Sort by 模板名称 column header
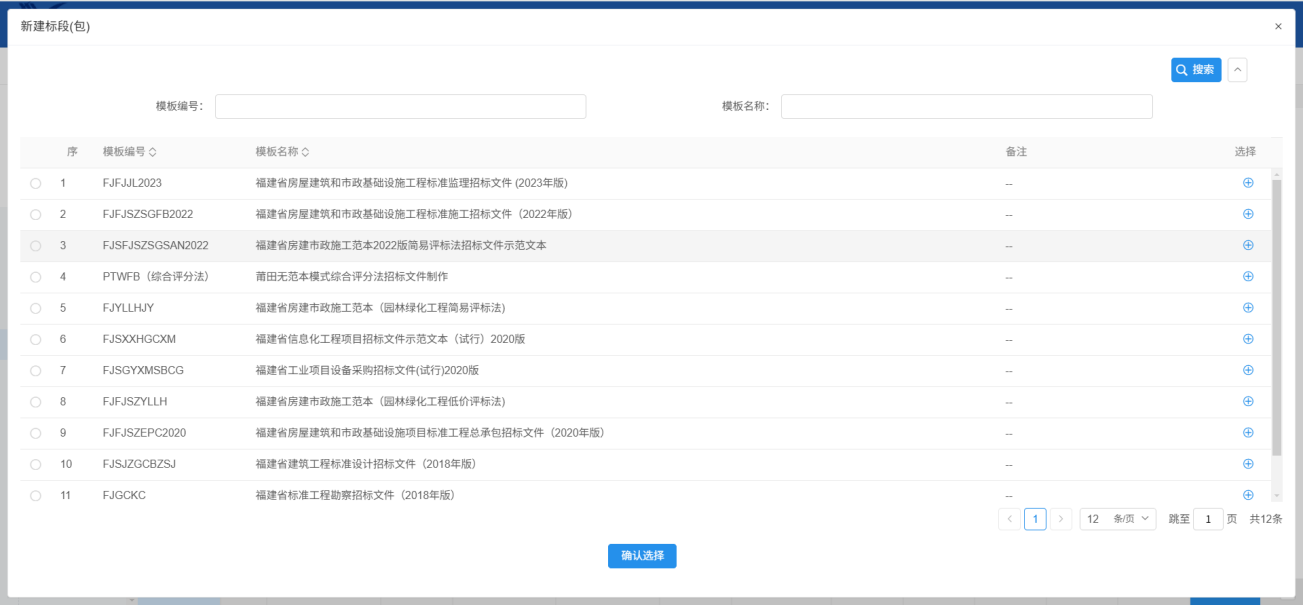This screenshot has height=605, width=1303. [x=282, y=152]
